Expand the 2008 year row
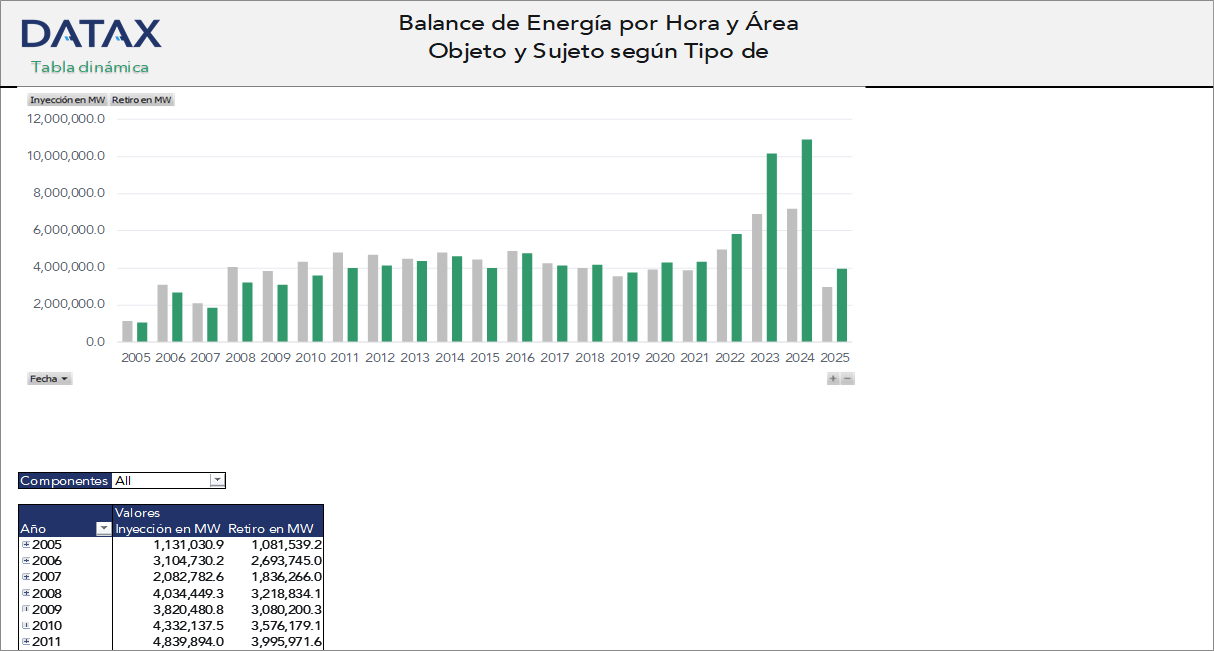The width and height of the screenshot is (1214, 651). [25, 593]
